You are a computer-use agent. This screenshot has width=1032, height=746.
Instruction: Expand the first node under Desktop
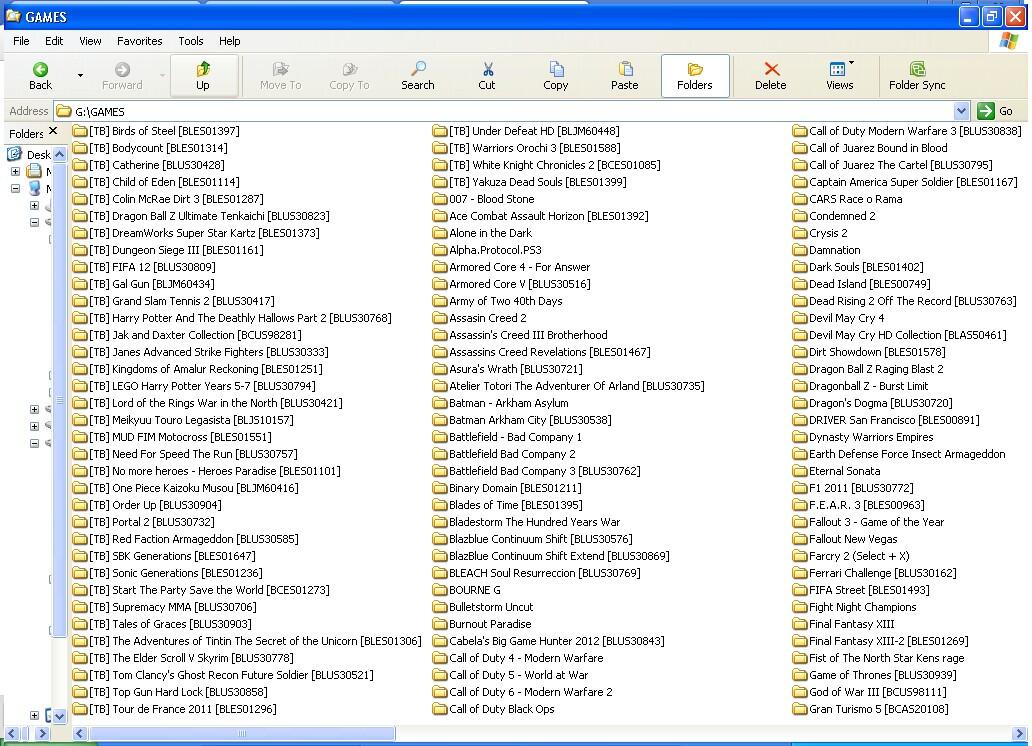pos(15,171)
